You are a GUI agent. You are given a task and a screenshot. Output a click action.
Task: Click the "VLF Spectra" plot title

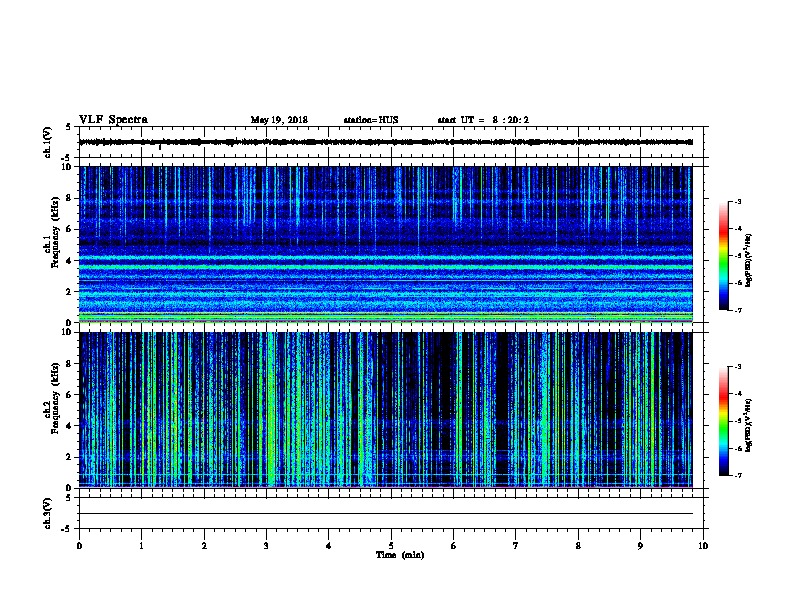pyautogui.click(x=113, y=120)
